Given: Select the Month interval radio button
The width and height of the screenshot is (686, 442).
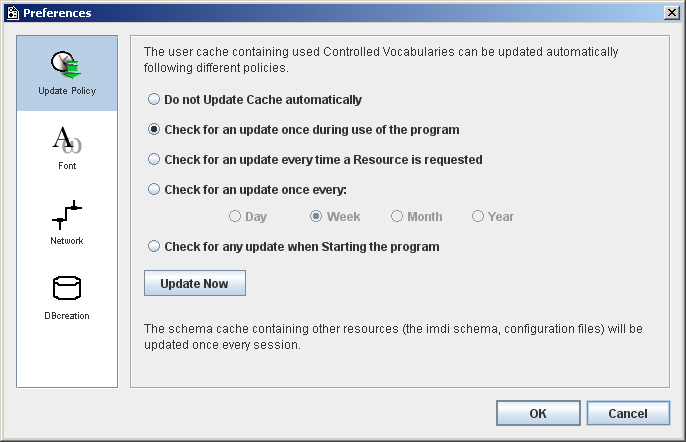Looking at the screenshot, I should 397,216.
